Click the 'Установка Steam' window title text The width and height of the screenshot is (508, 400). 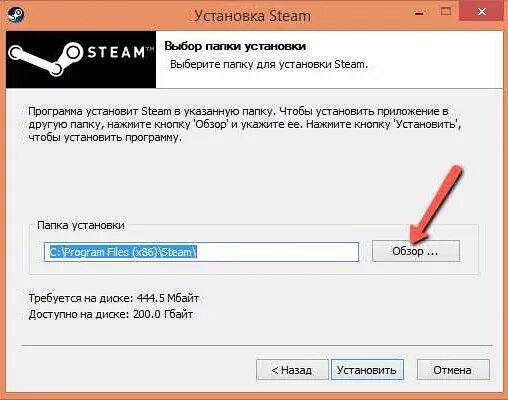(252, 16)
